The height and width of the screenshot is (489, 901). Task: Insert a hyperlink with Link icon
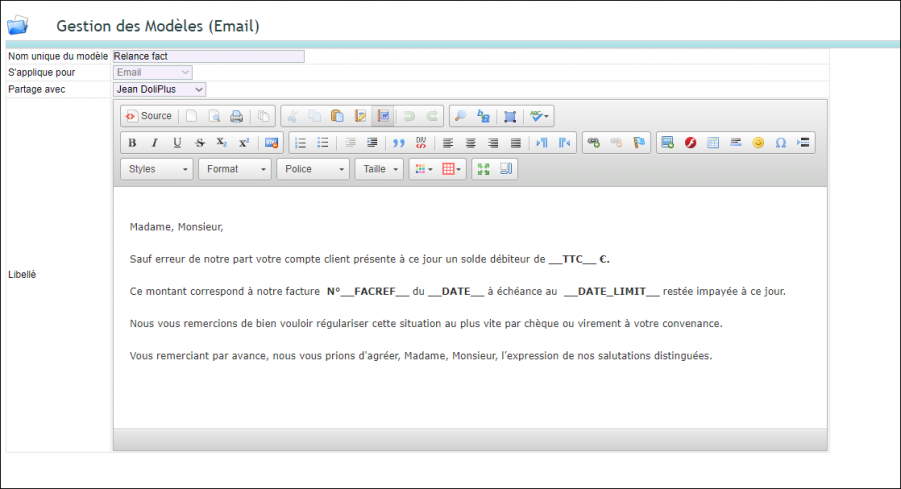point(594,143)
